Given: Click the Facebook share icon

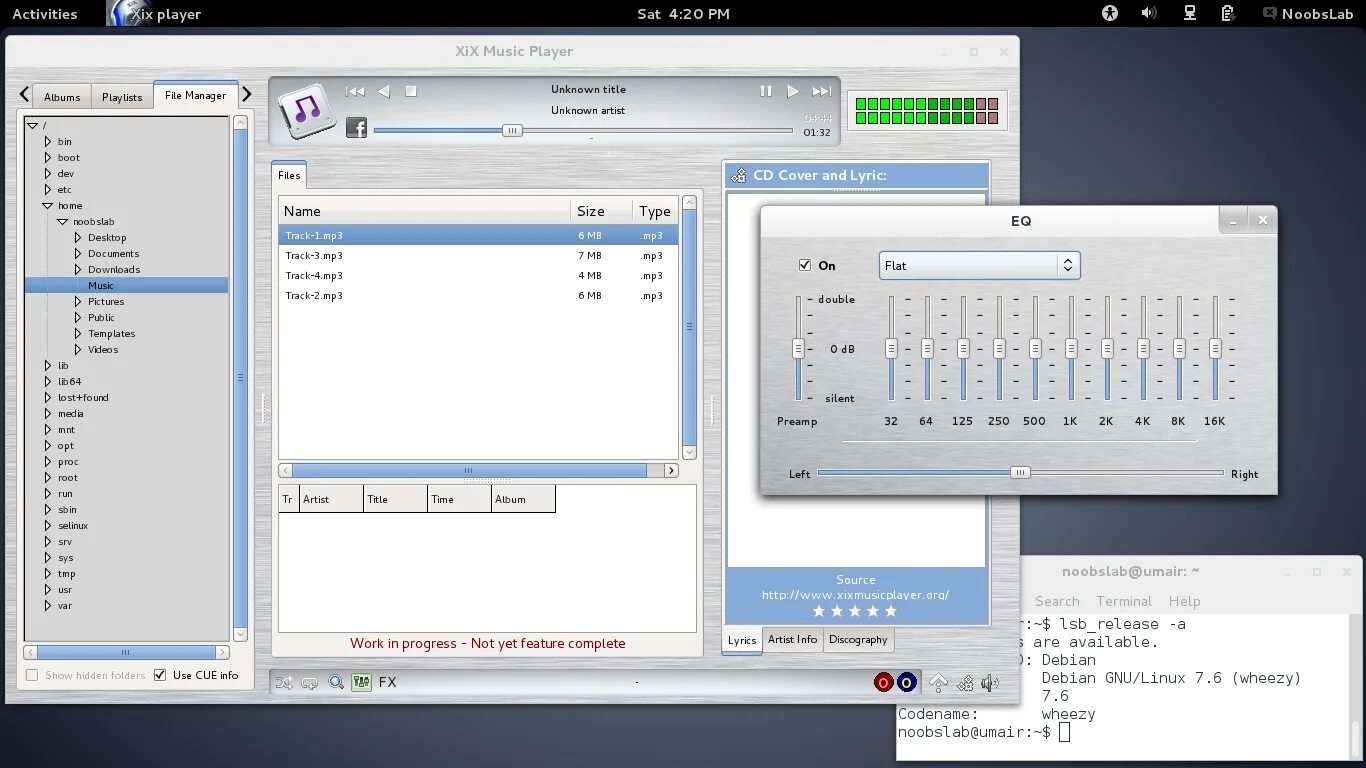Looking at the screenshot, I should click(x=356, y=127).
